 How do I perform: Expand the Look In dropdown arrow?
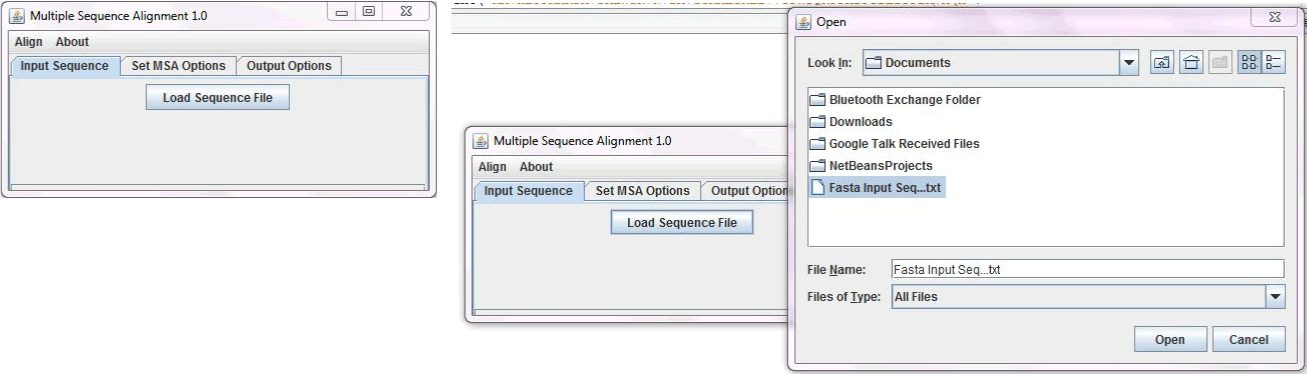[x=1130, y=63]
